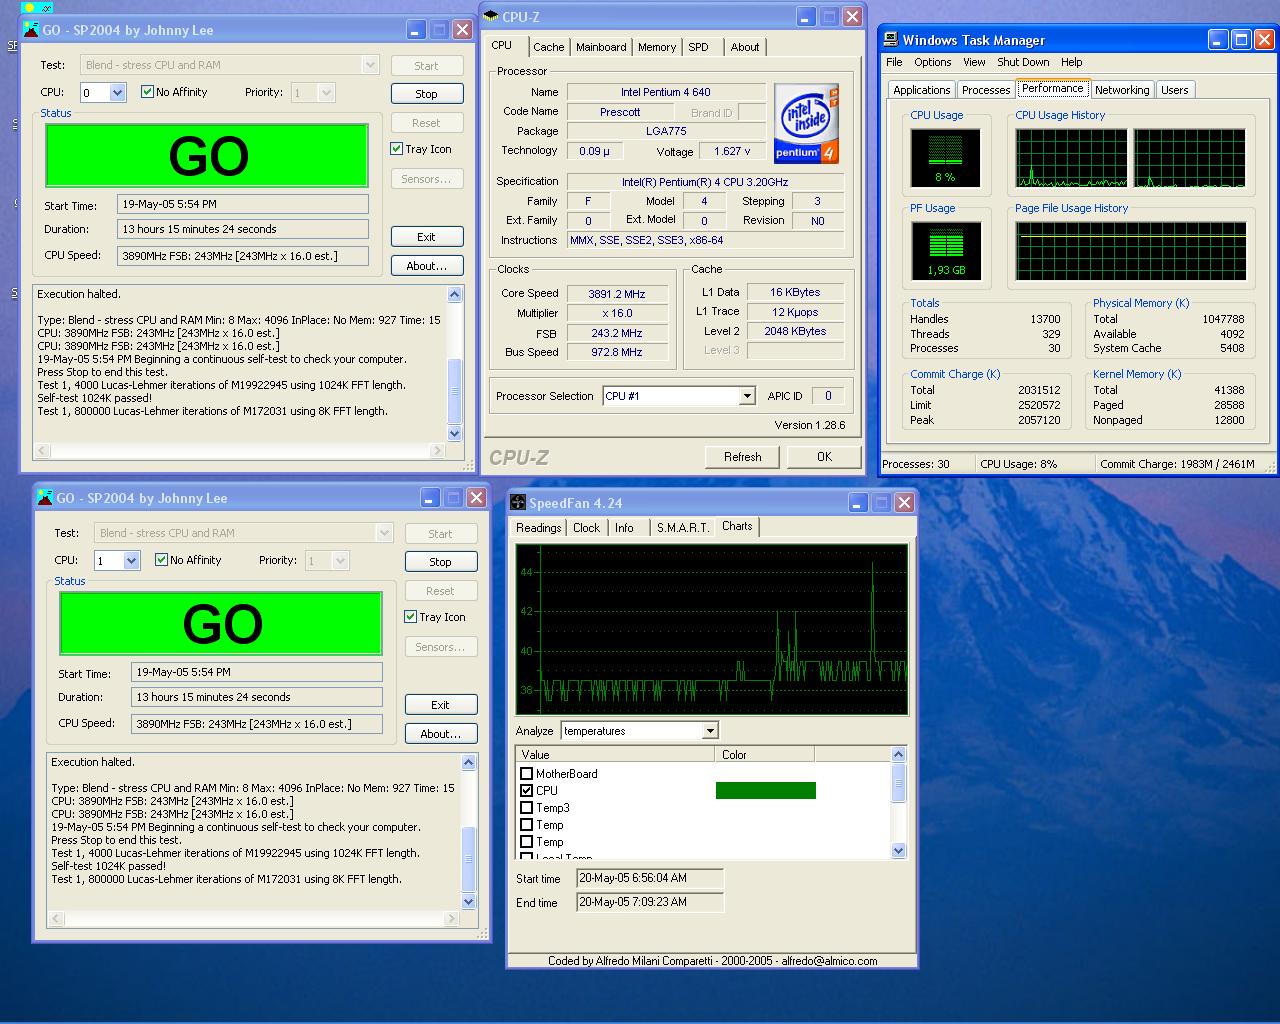The image size is (1280, 1024).
Task: Click Stop in the top SP2004 window
Action: pyautogui.click(x=427, y=94)
